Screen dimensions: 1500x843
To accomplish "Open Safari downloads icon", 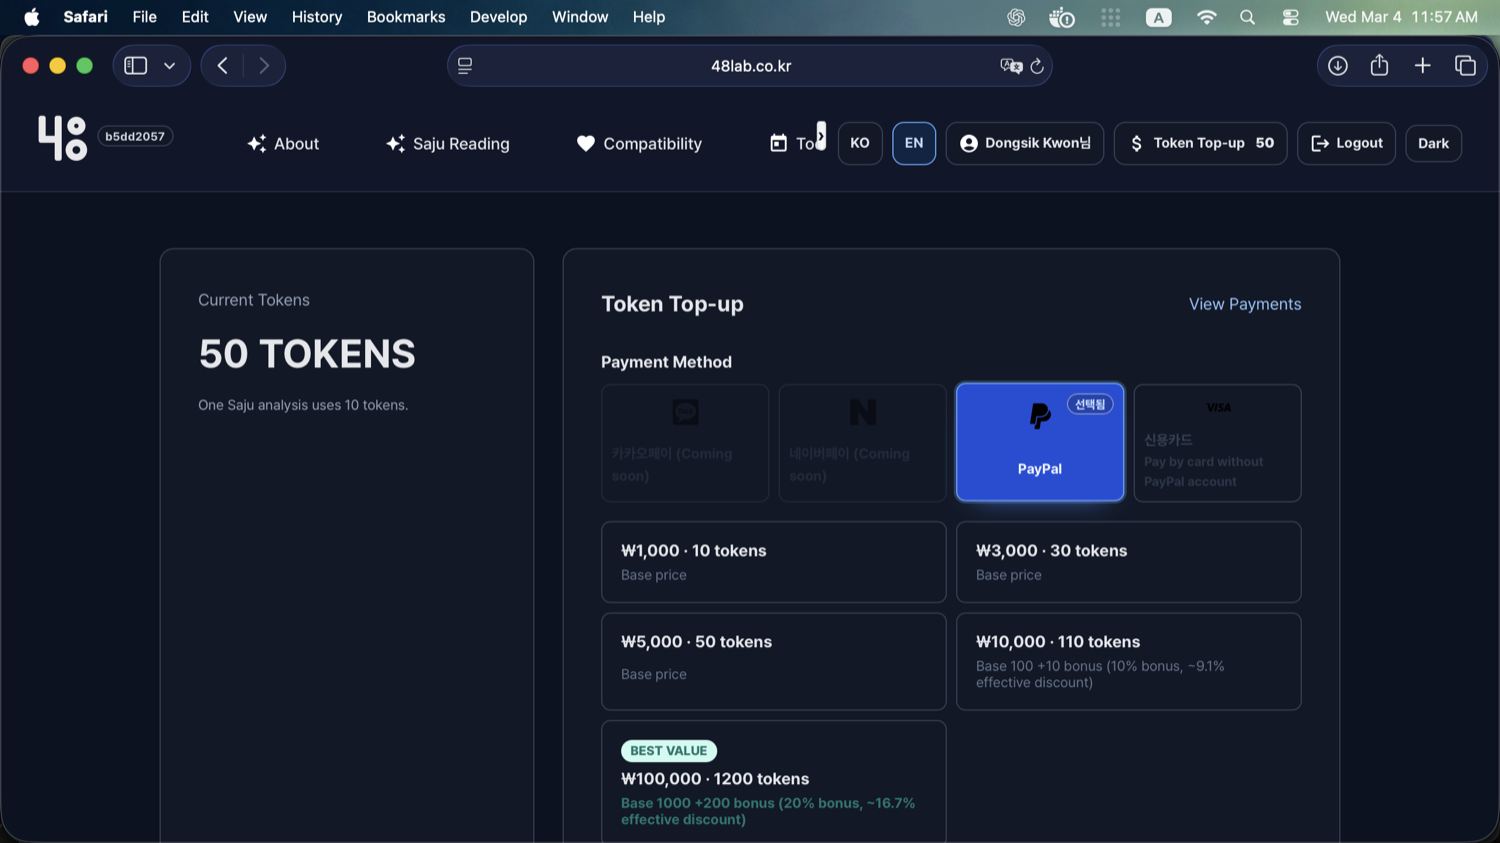I will (x=1337, y=66).
